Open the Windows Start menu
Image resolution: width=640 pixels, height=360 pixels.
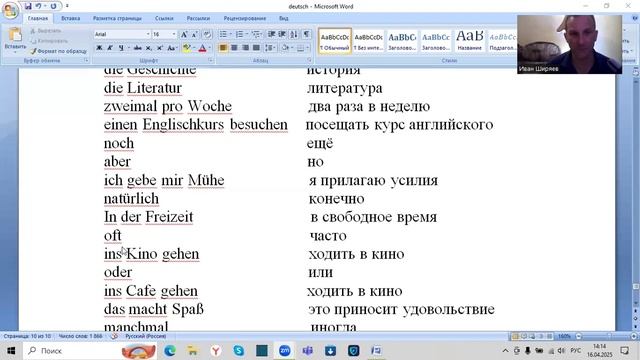click(x=11, y=351)
